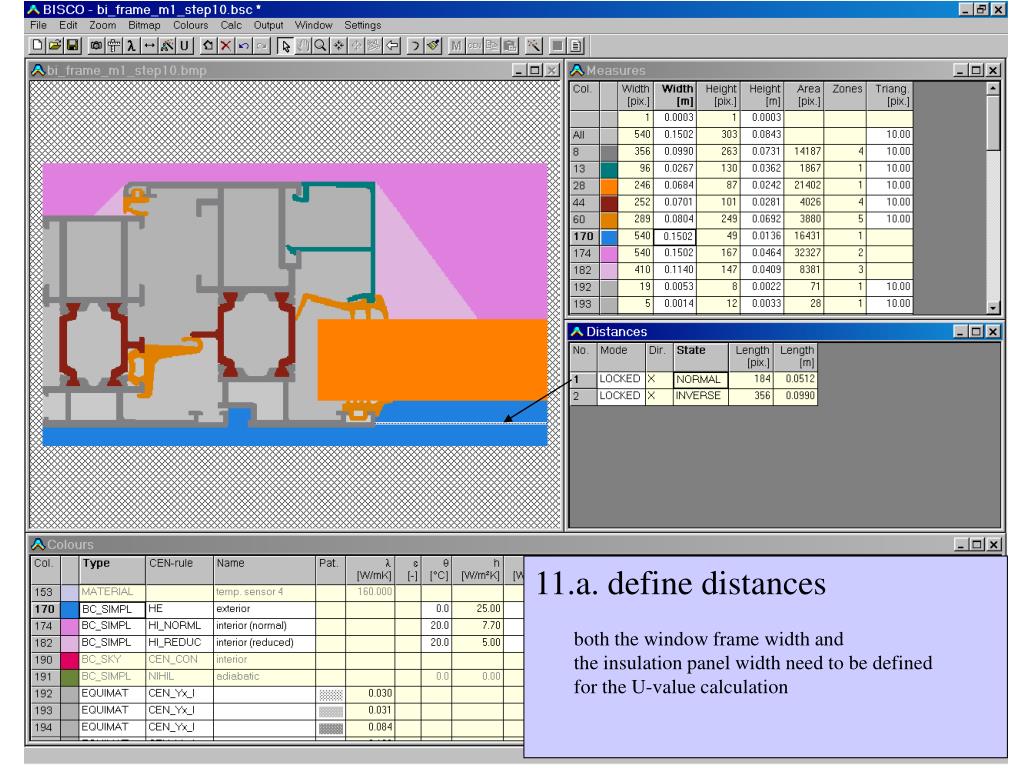Screen dimensions: 1024x768
Task: Click the camera toolbar icon
Action: pyautogui.click(x=97, y=46)
